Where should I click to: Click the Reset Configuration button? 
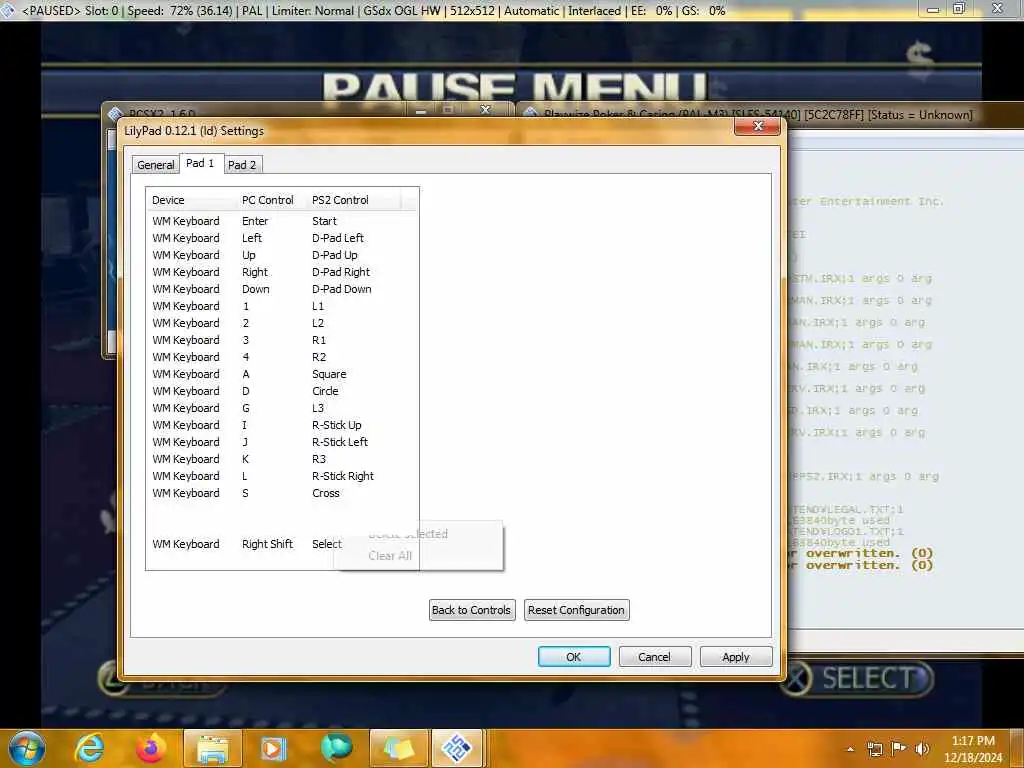click(x=576, y=610)
